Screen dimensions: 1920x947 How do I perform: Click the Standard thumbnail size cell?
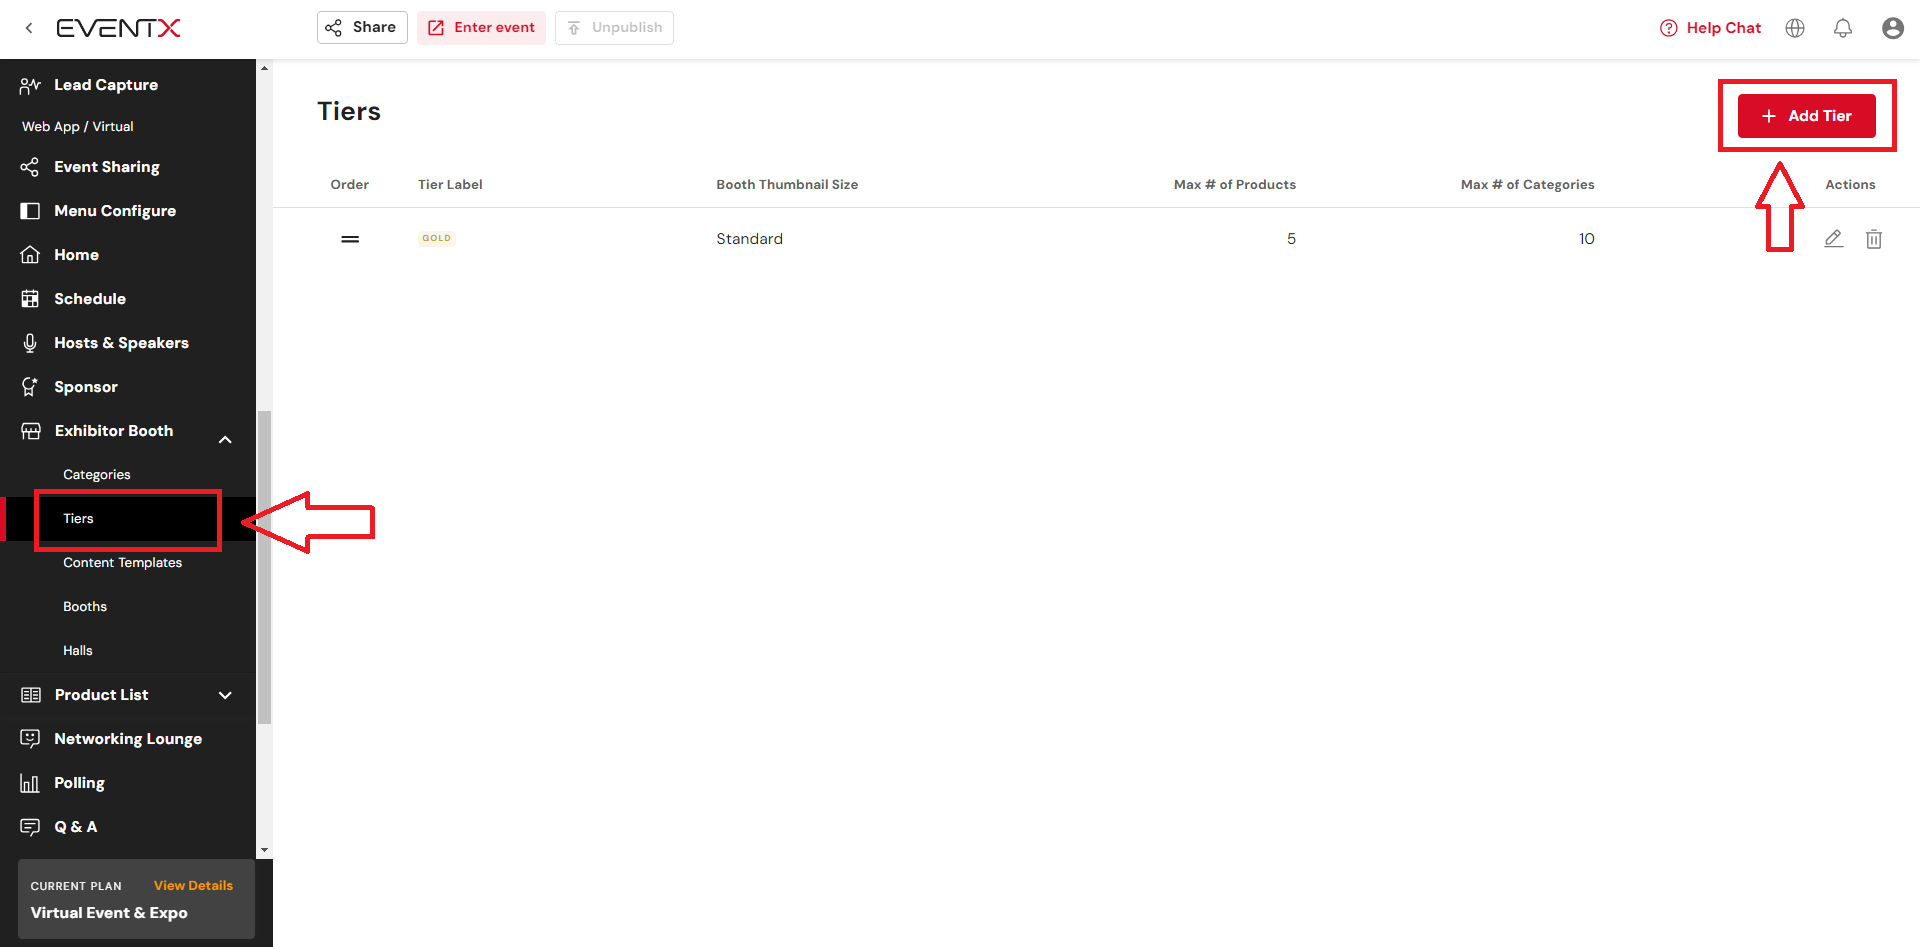[x=749, y=239]
